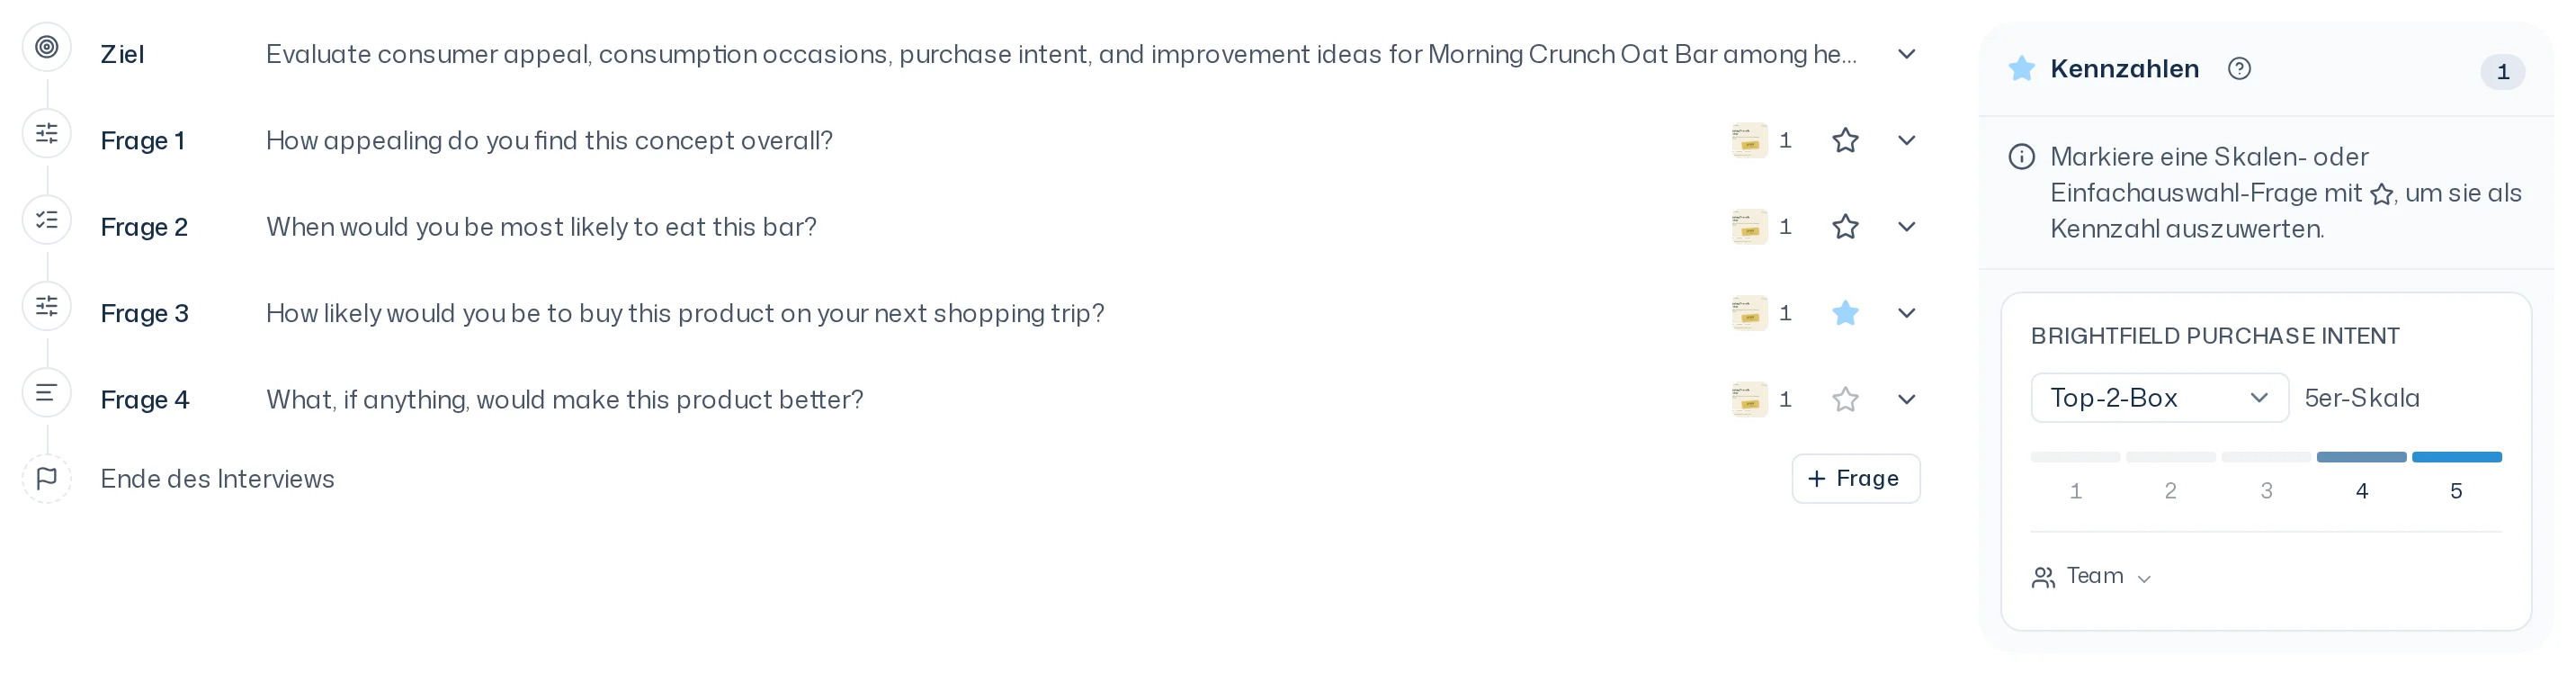Click the flag icon at Ende des Interviews
2576x673 pixels.
pos(47,479)
